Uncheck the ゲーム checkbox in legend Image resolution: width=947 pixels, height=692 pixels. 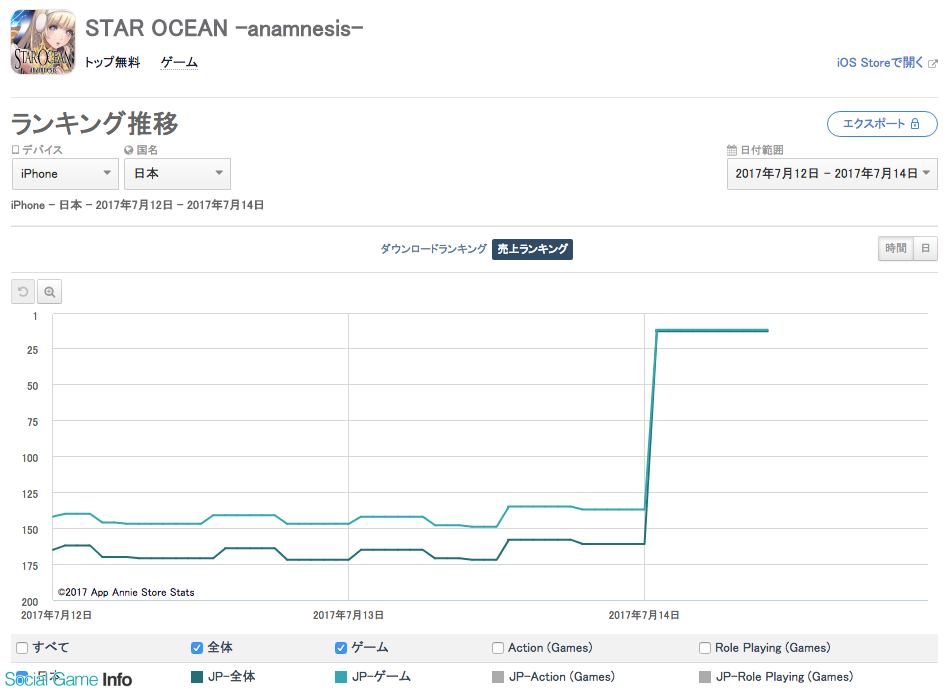(341, 648)
